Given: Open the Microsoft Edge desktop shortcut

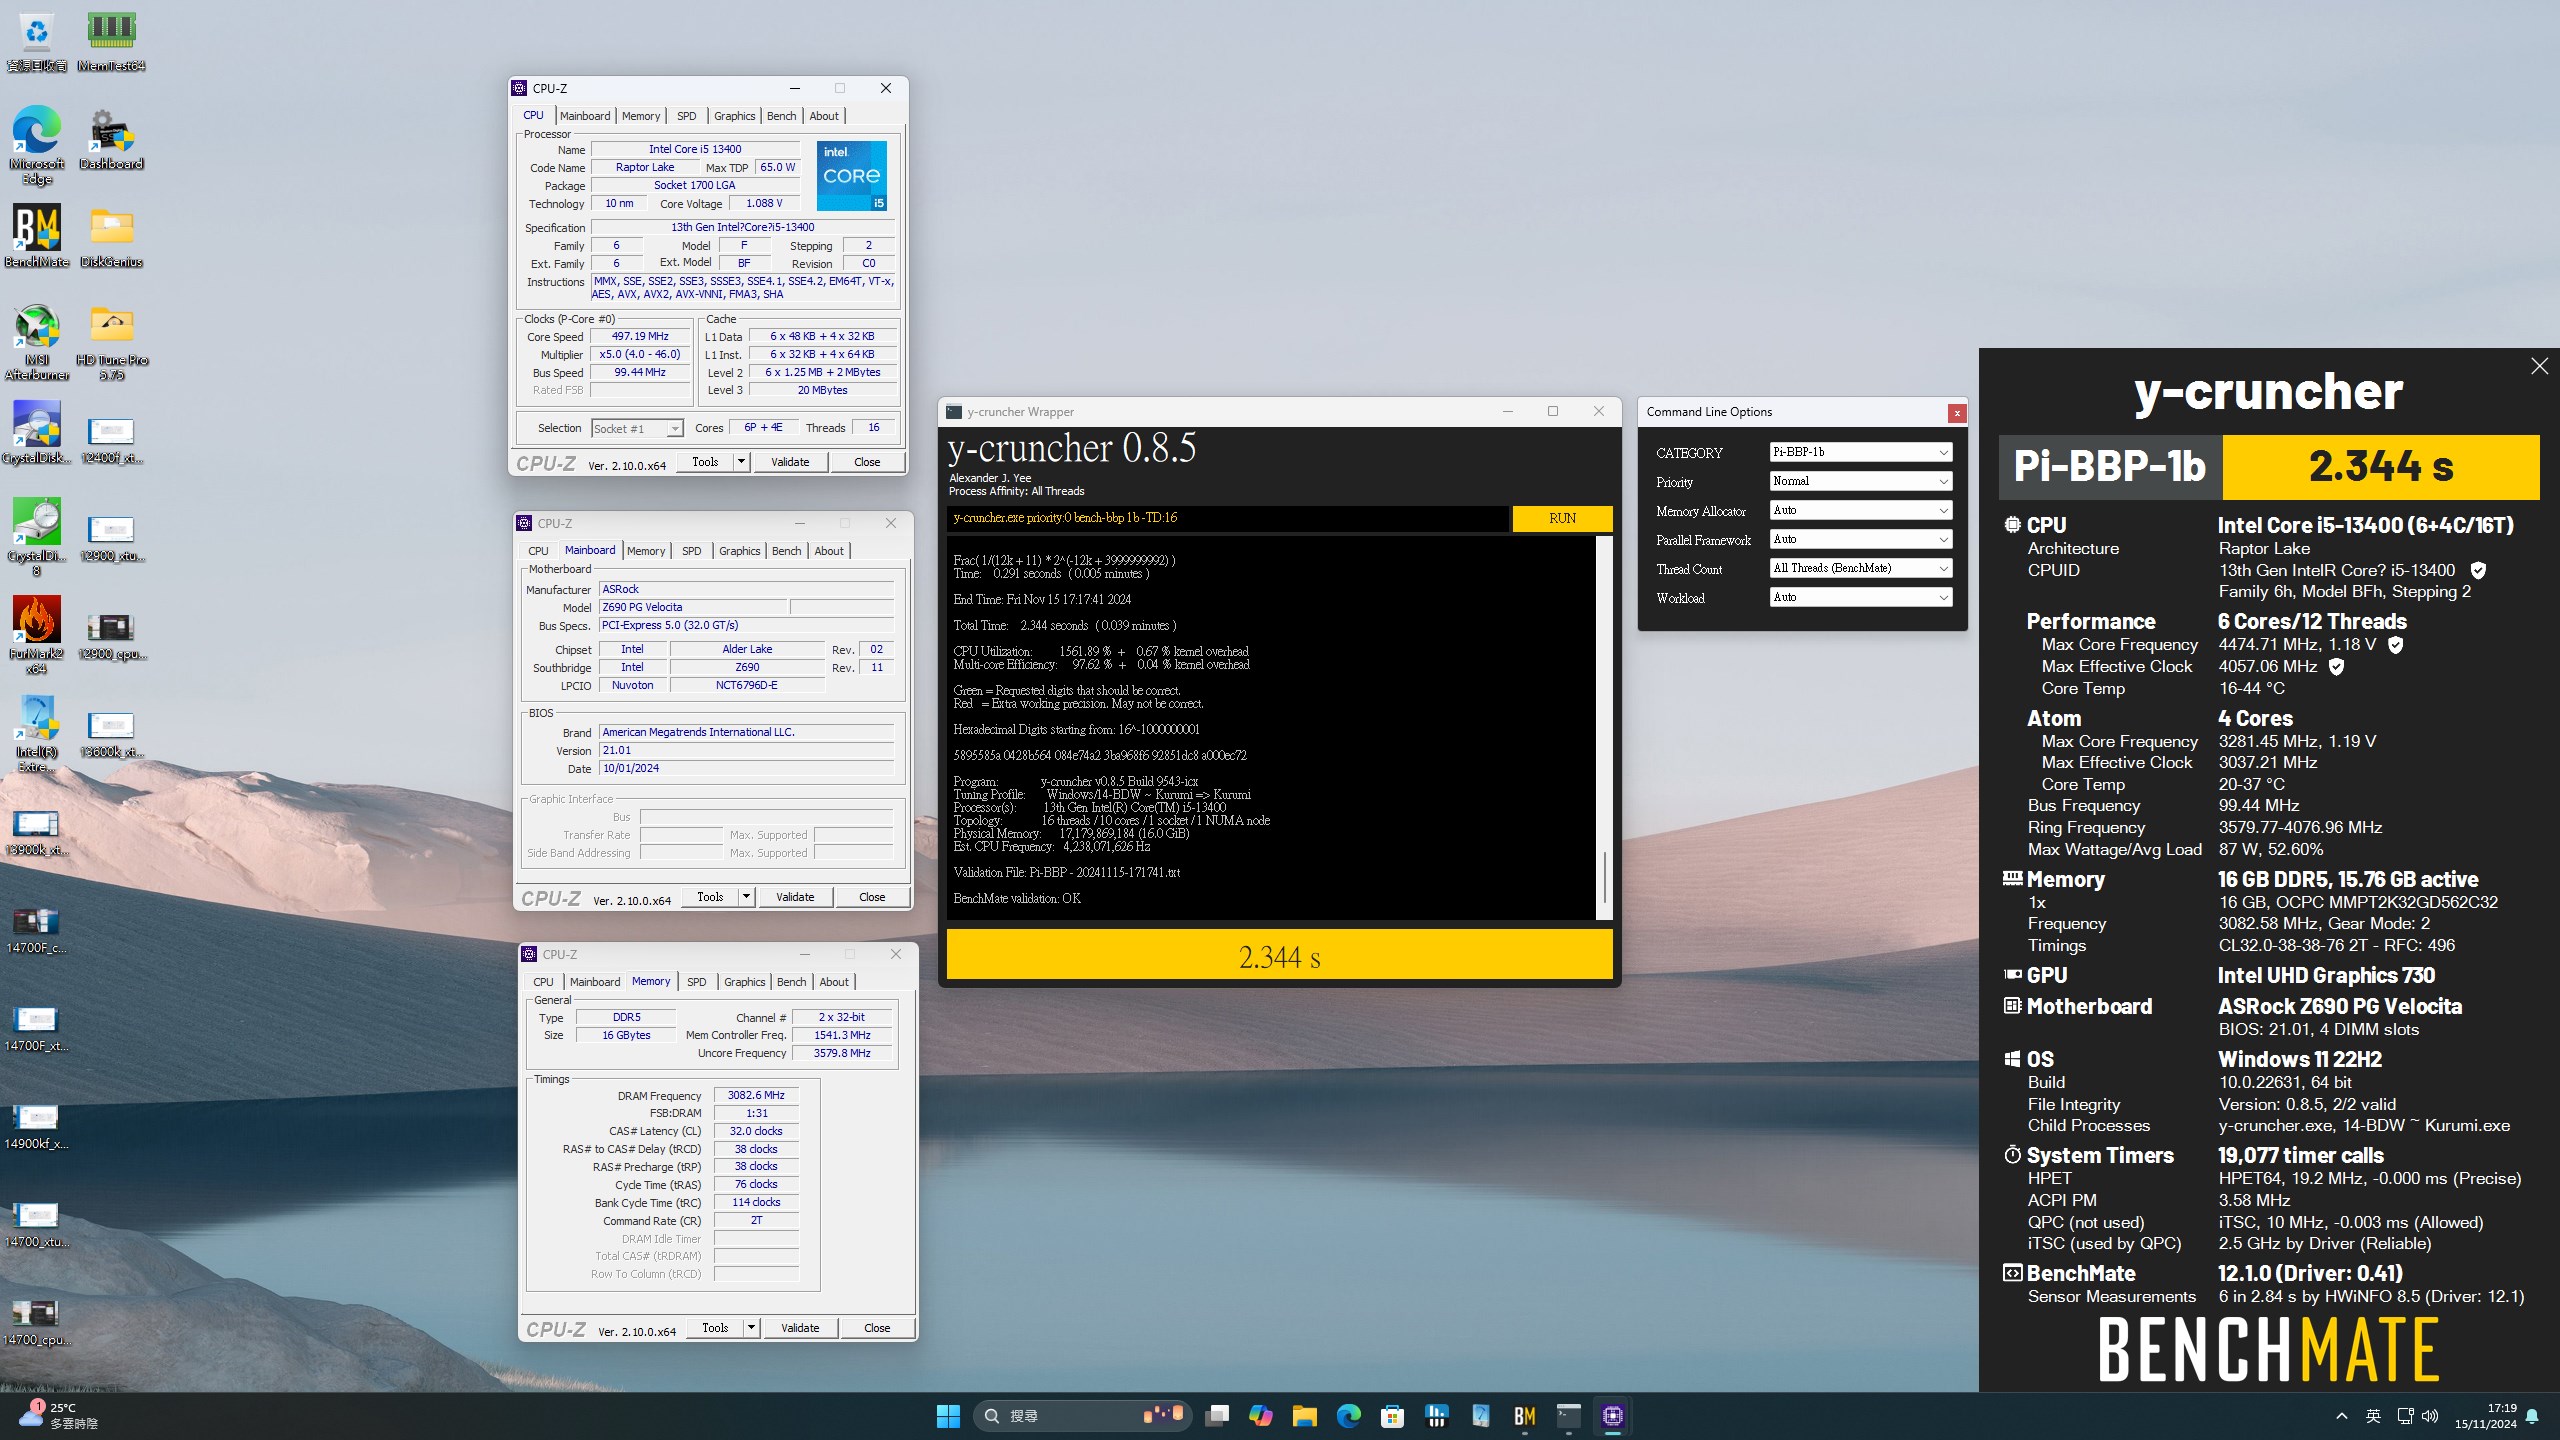Looking at the screenshot, I should 37,145.
